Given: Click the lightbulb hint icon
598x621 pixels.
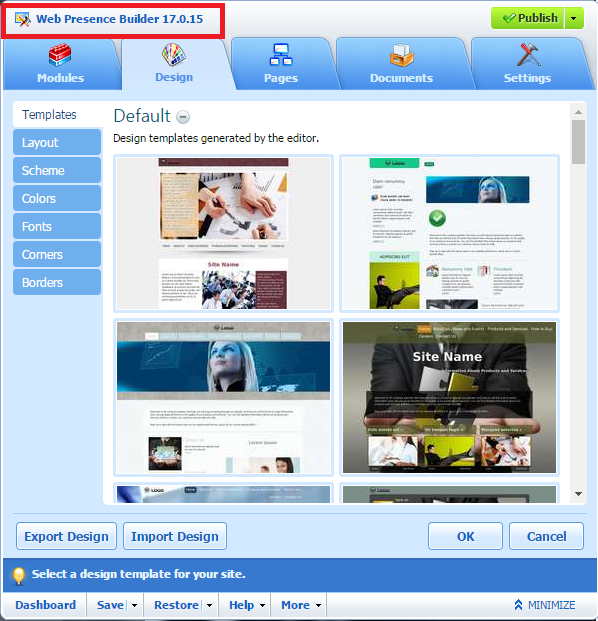Looking at the screenshot, I should [x=19, y=575].
